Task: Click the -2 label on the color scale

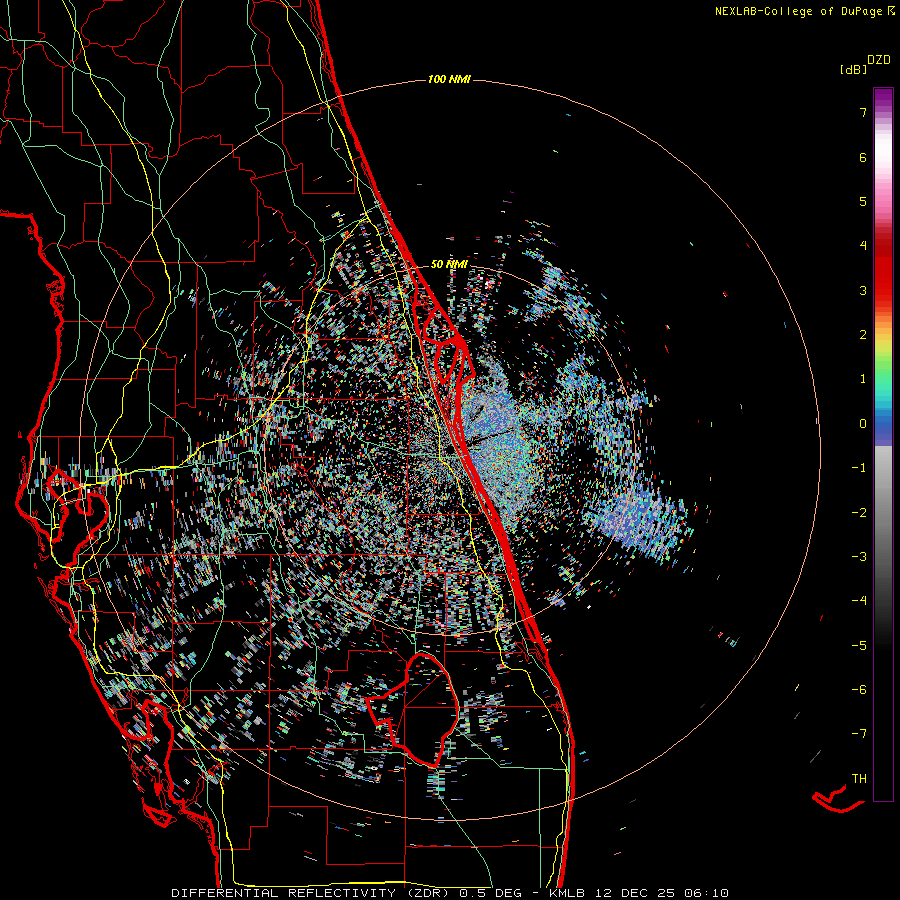Action: click(x=859, y=513)
